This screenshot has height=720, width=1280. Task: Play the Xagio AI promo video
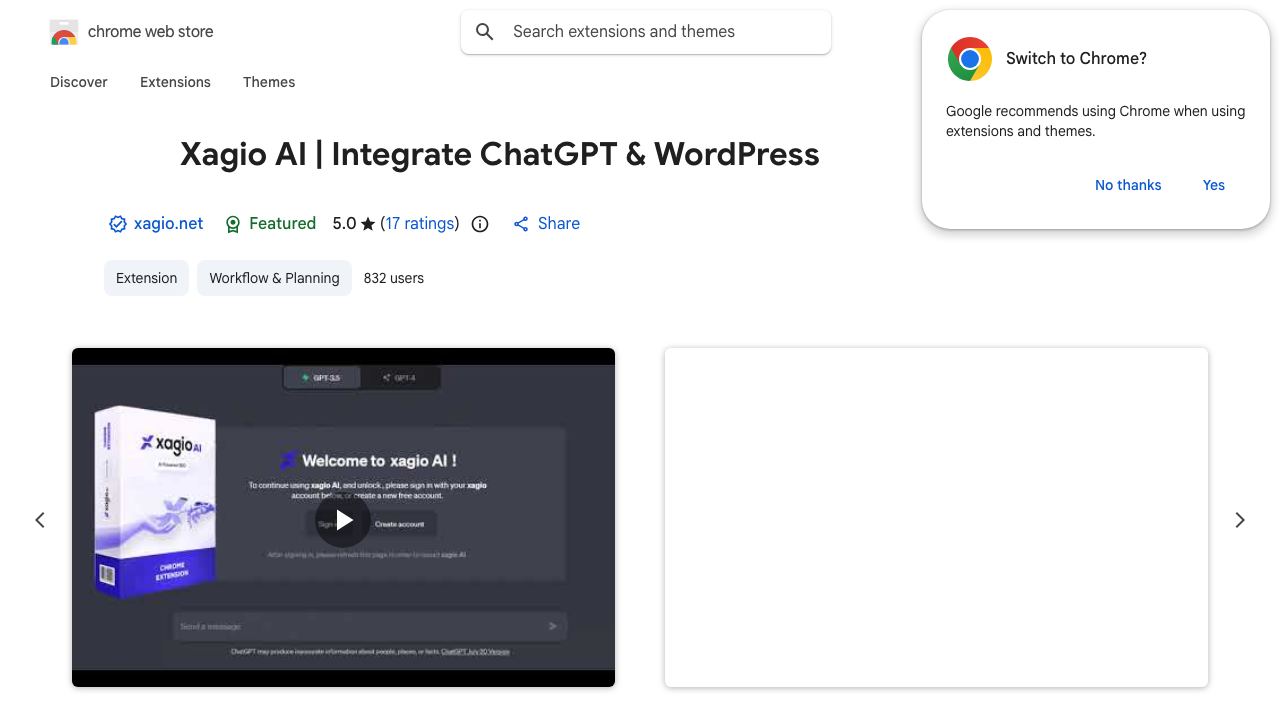pos(343,520)
